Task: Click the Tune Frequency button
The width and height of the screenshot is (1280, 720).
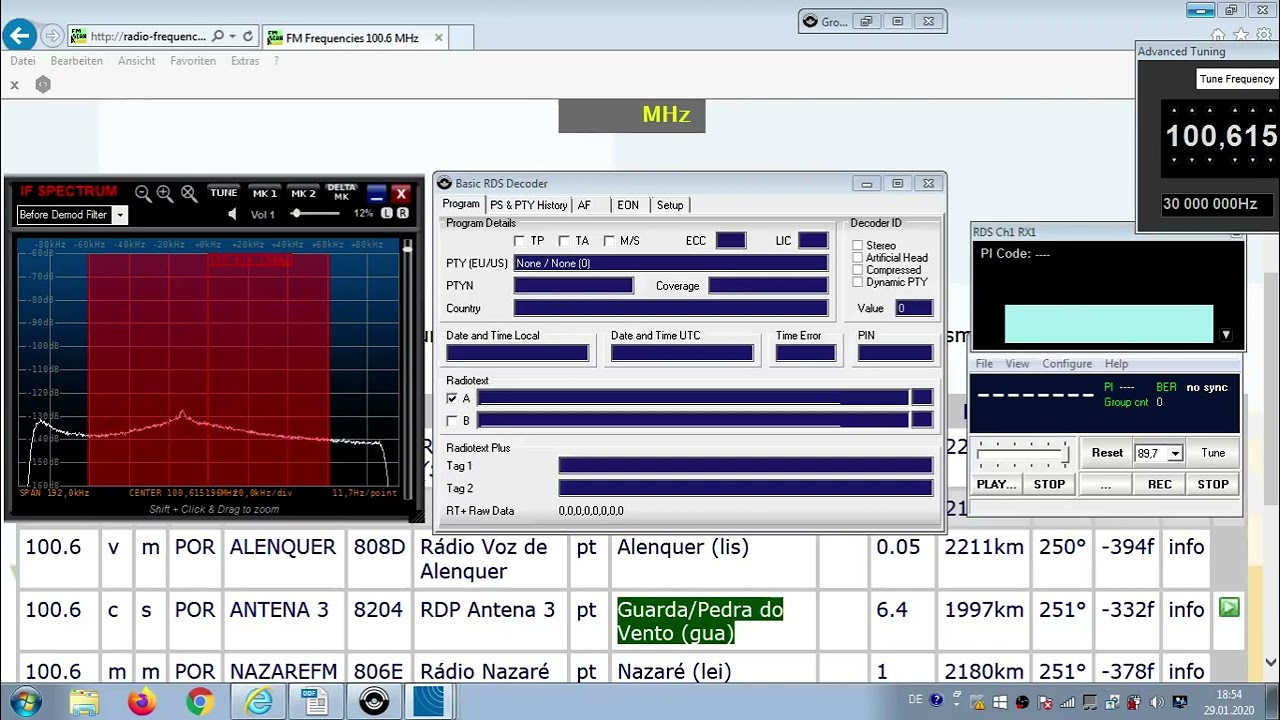Action: point(1237,79)
